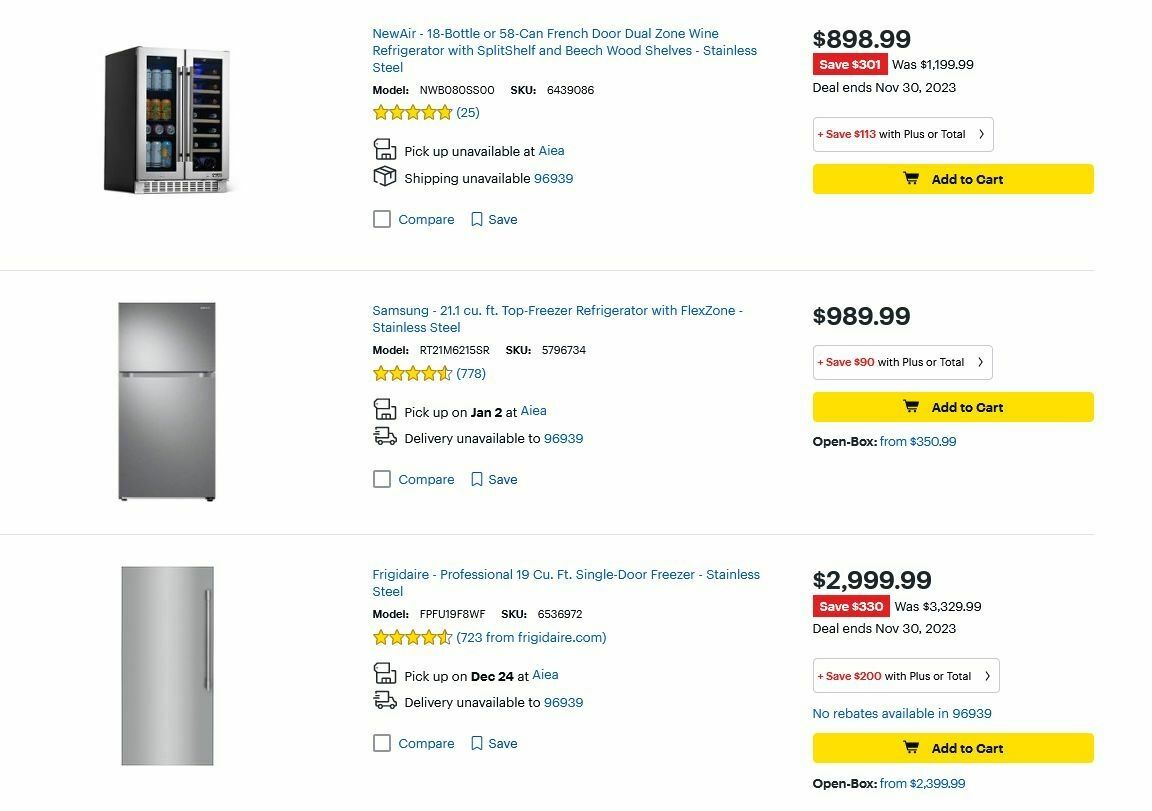Enable Compare for the NewAir wine refrigerator
The image size is (1152, 811).
(382, 219)
